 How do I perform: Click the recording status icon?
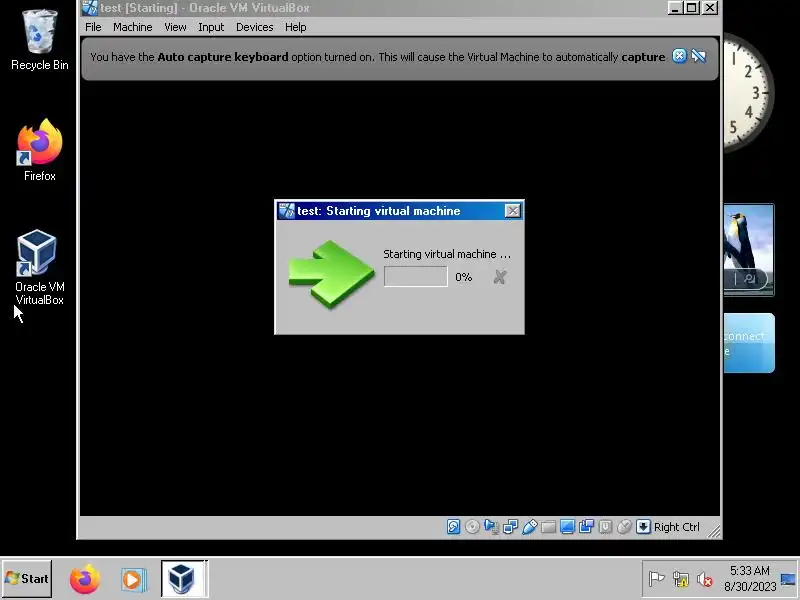[x=586, y=527]
